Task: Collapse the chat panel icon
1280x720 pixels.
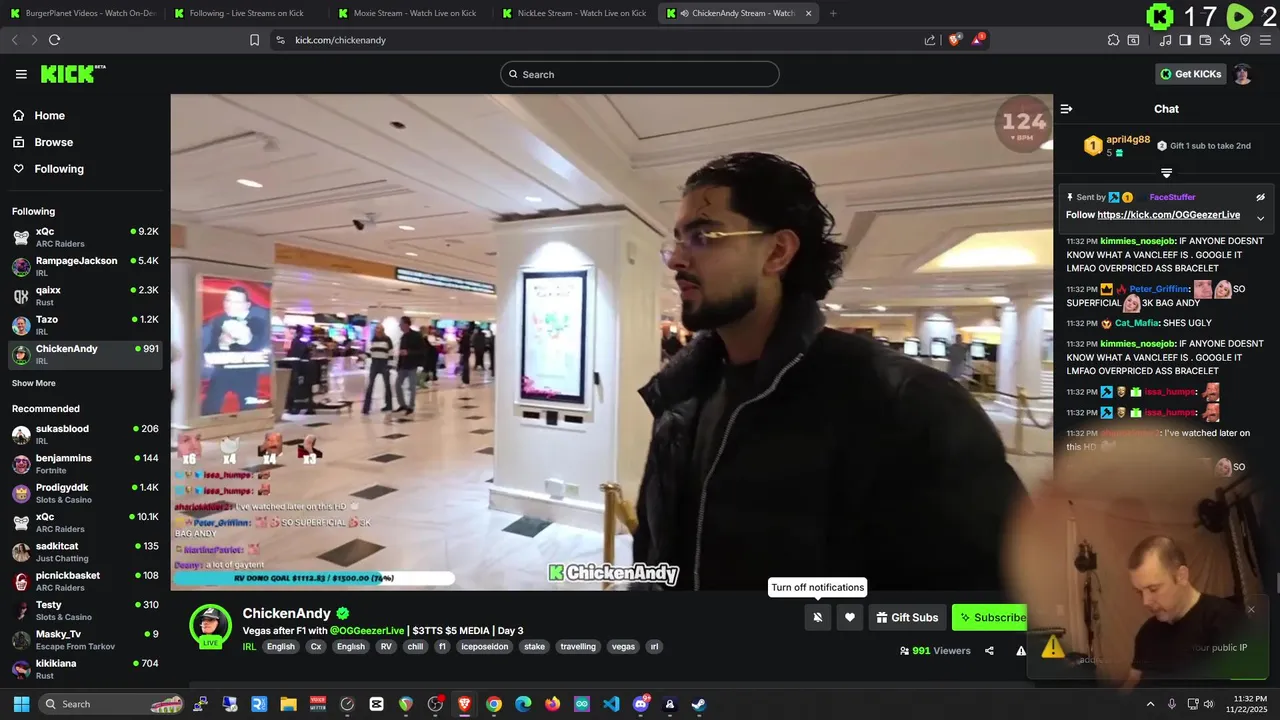Action: coord(1066,109)
